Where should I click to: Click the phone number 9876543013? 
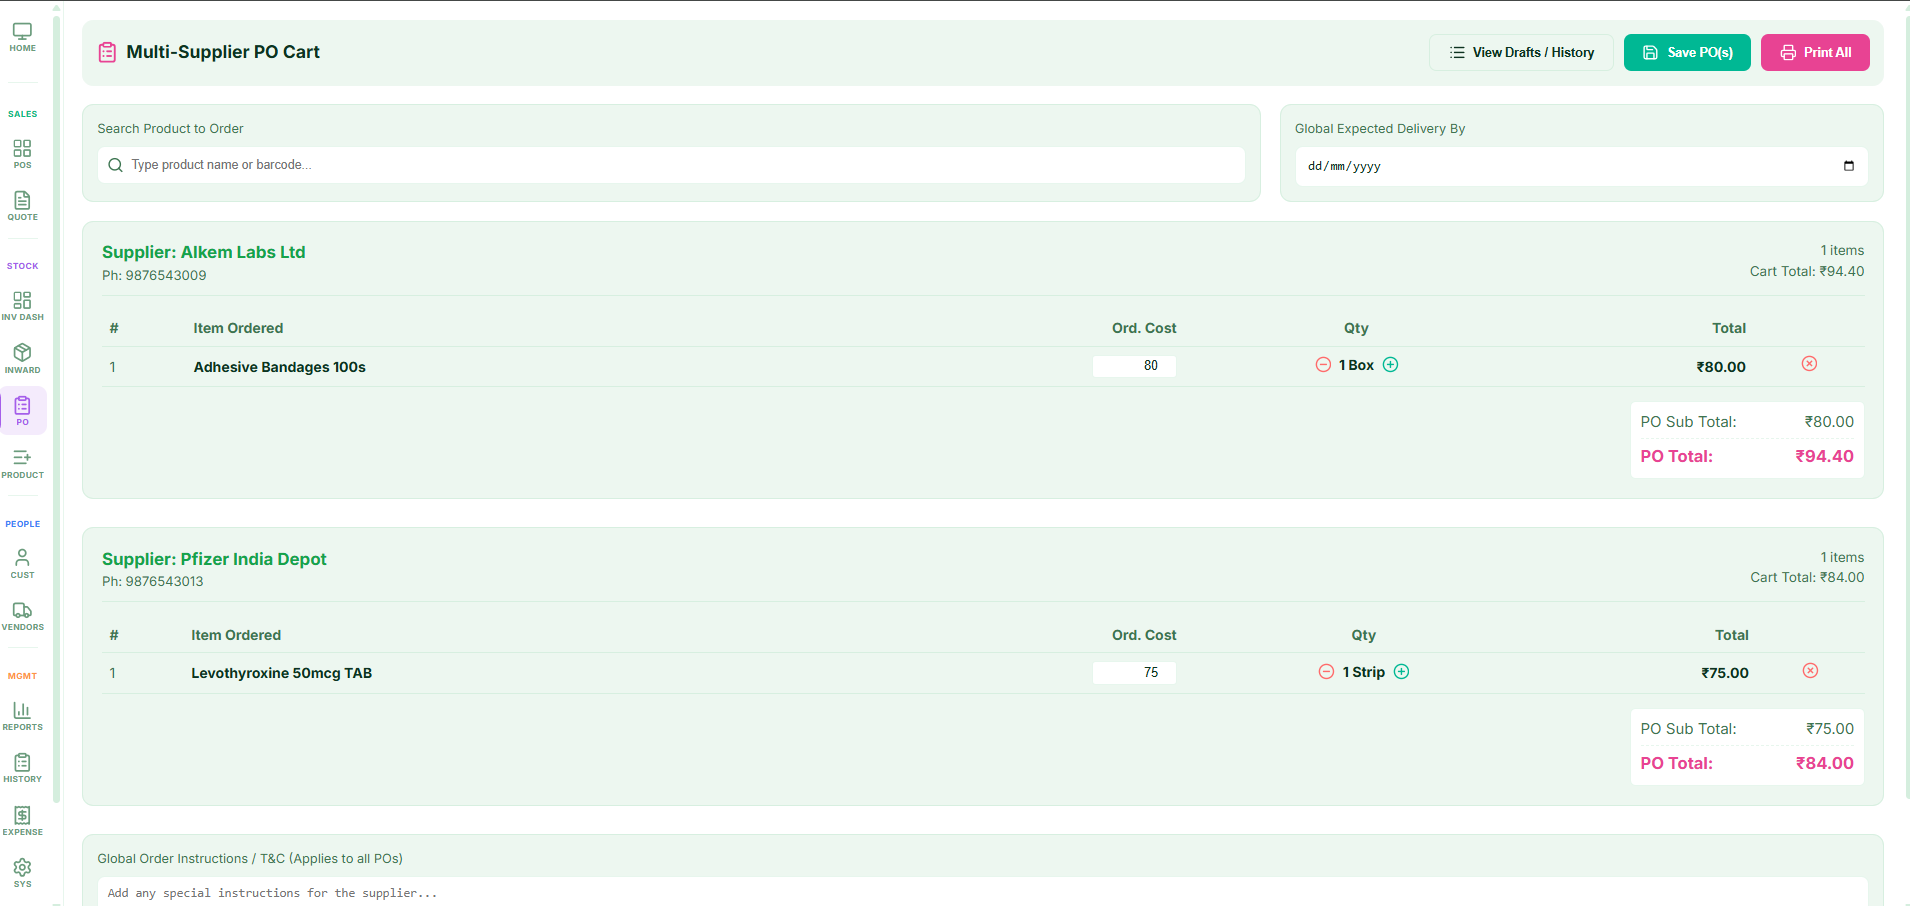pyautogui.click(x=164, y=581)
